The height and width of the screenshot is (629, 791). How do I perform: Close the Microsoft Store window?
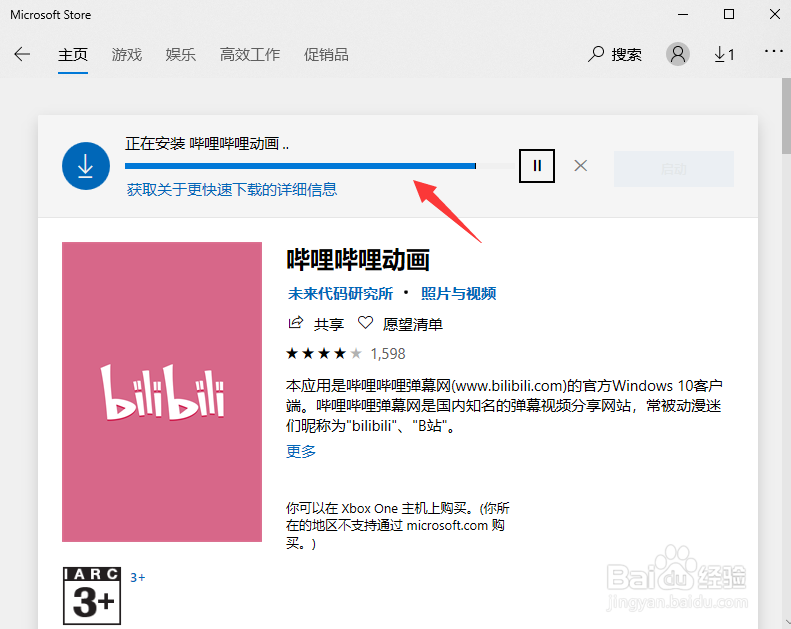[x=775, y=14]
